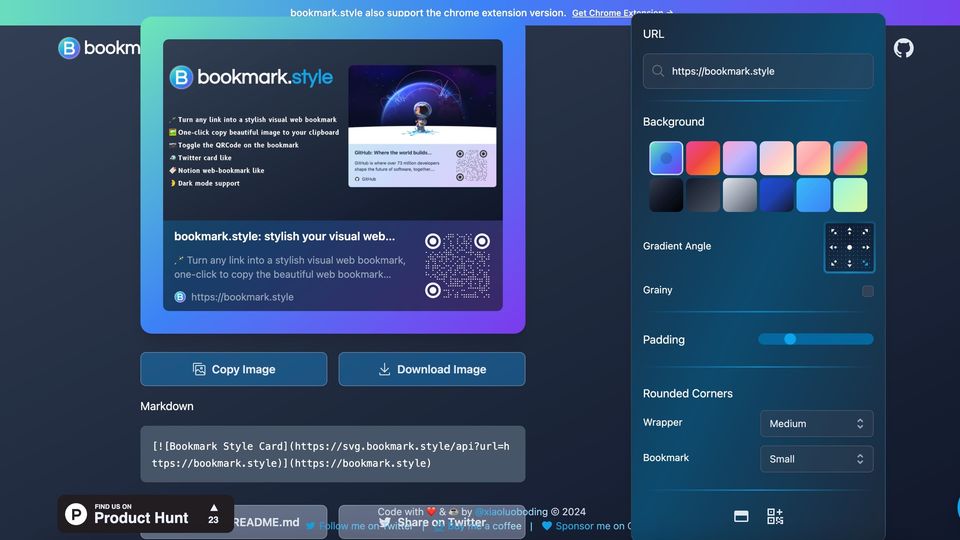Adjust the Padding slider
Screen dimensions: 960x540
(x=816, y=339)
